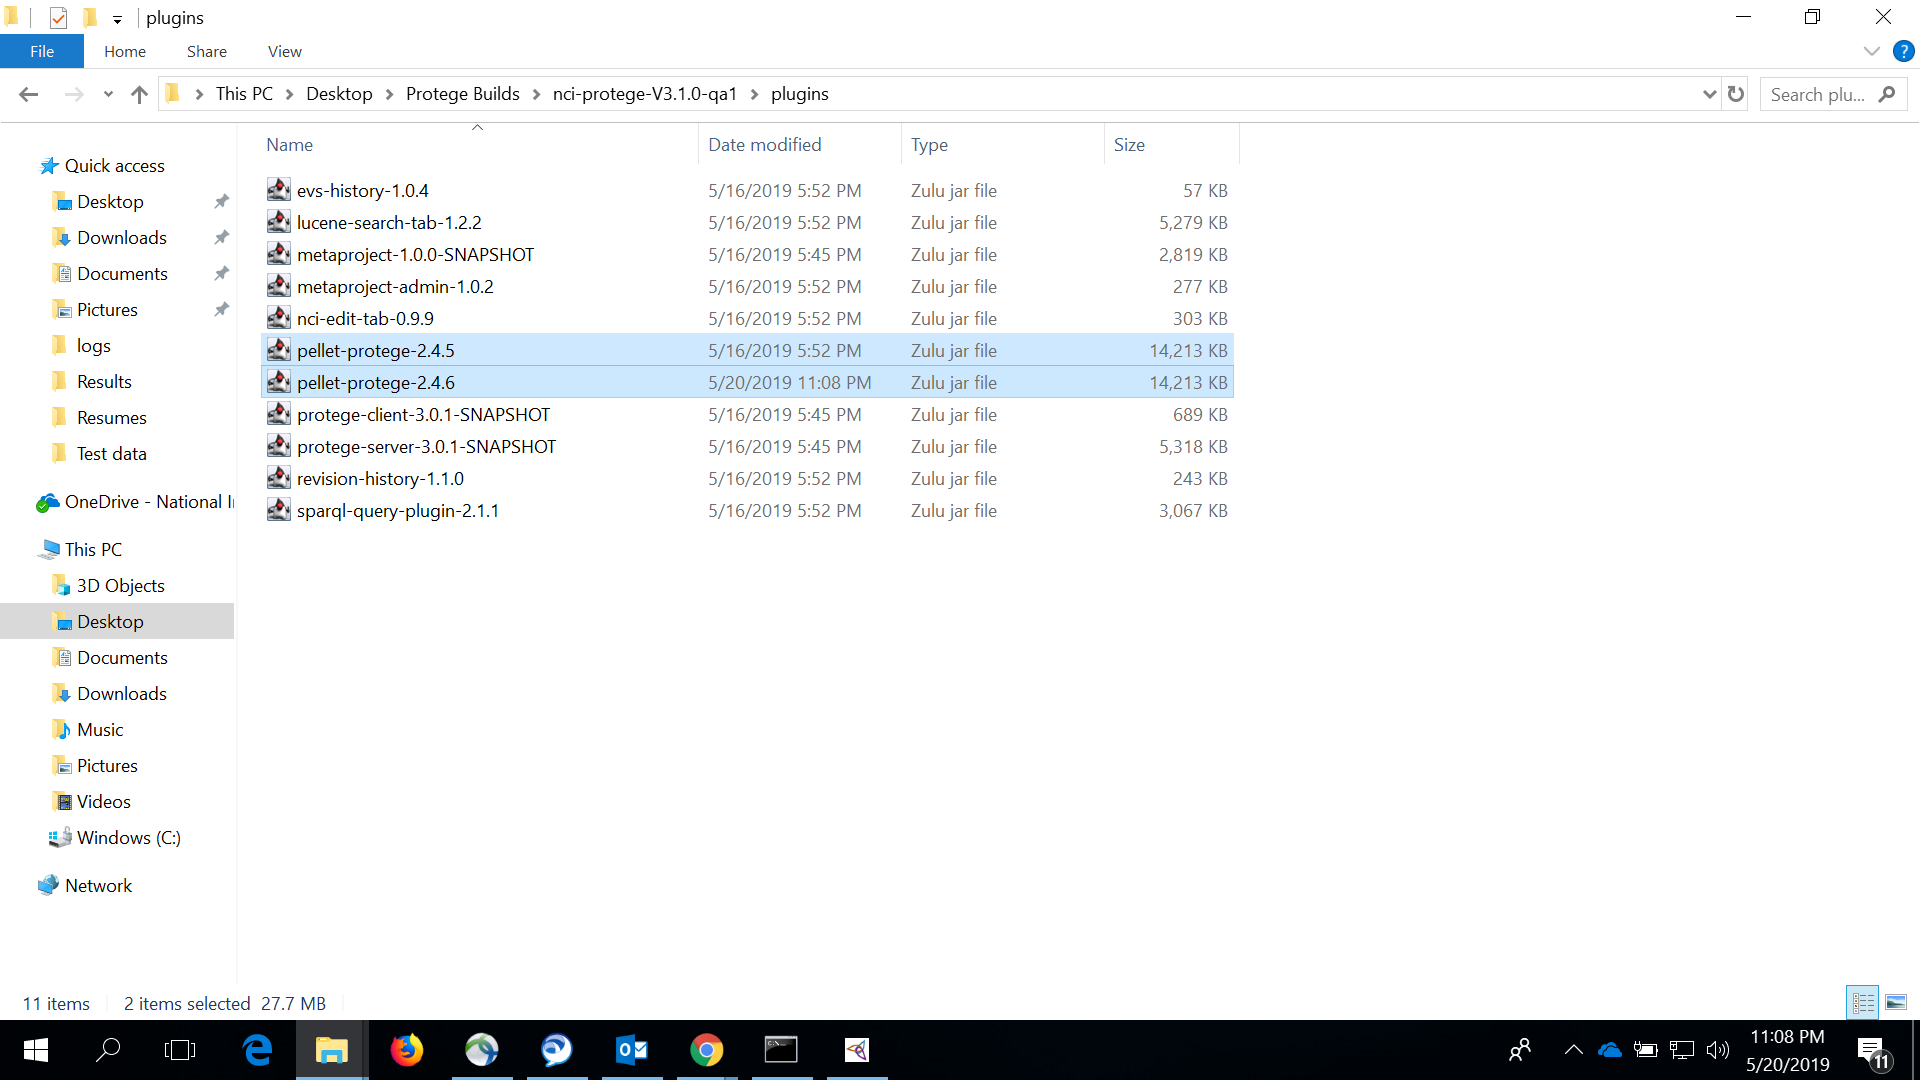The image size is (1920, 1080).
Task: Click the Search plugins input box
Action: [1816, 94]
